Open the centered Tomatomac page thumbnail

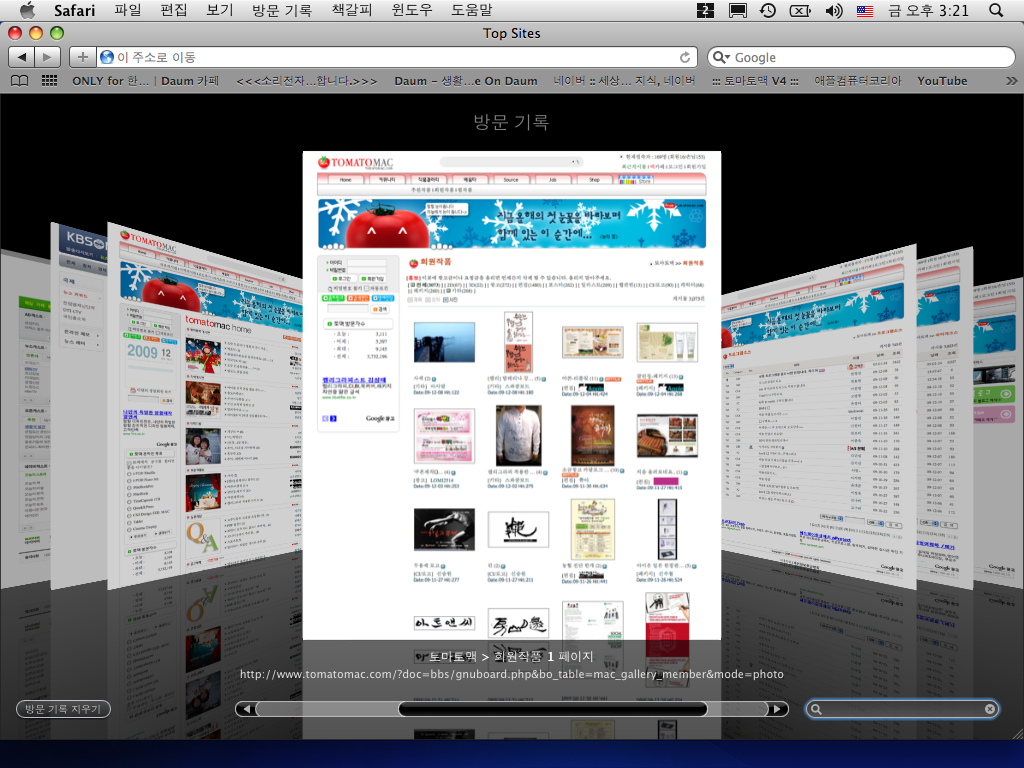(511, 395)
